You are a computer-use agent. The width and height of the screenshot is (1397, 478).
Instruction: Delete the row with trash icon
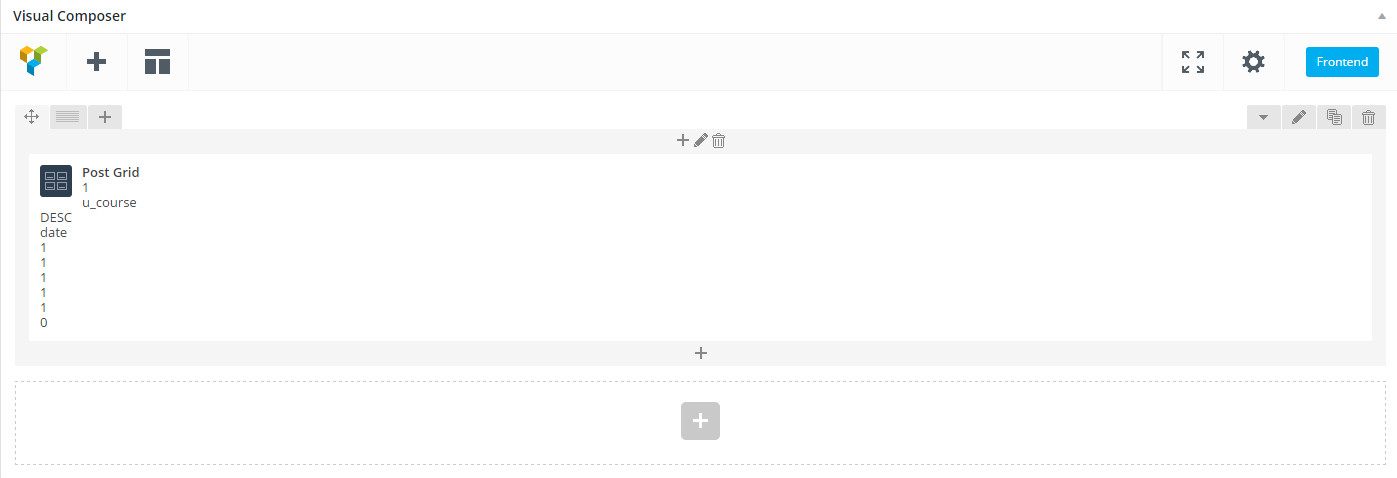[1369, 117]
